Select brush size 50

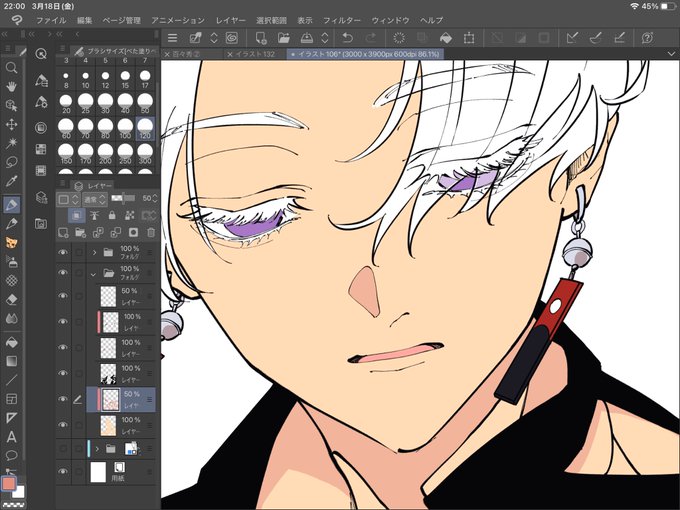point(145,104)
